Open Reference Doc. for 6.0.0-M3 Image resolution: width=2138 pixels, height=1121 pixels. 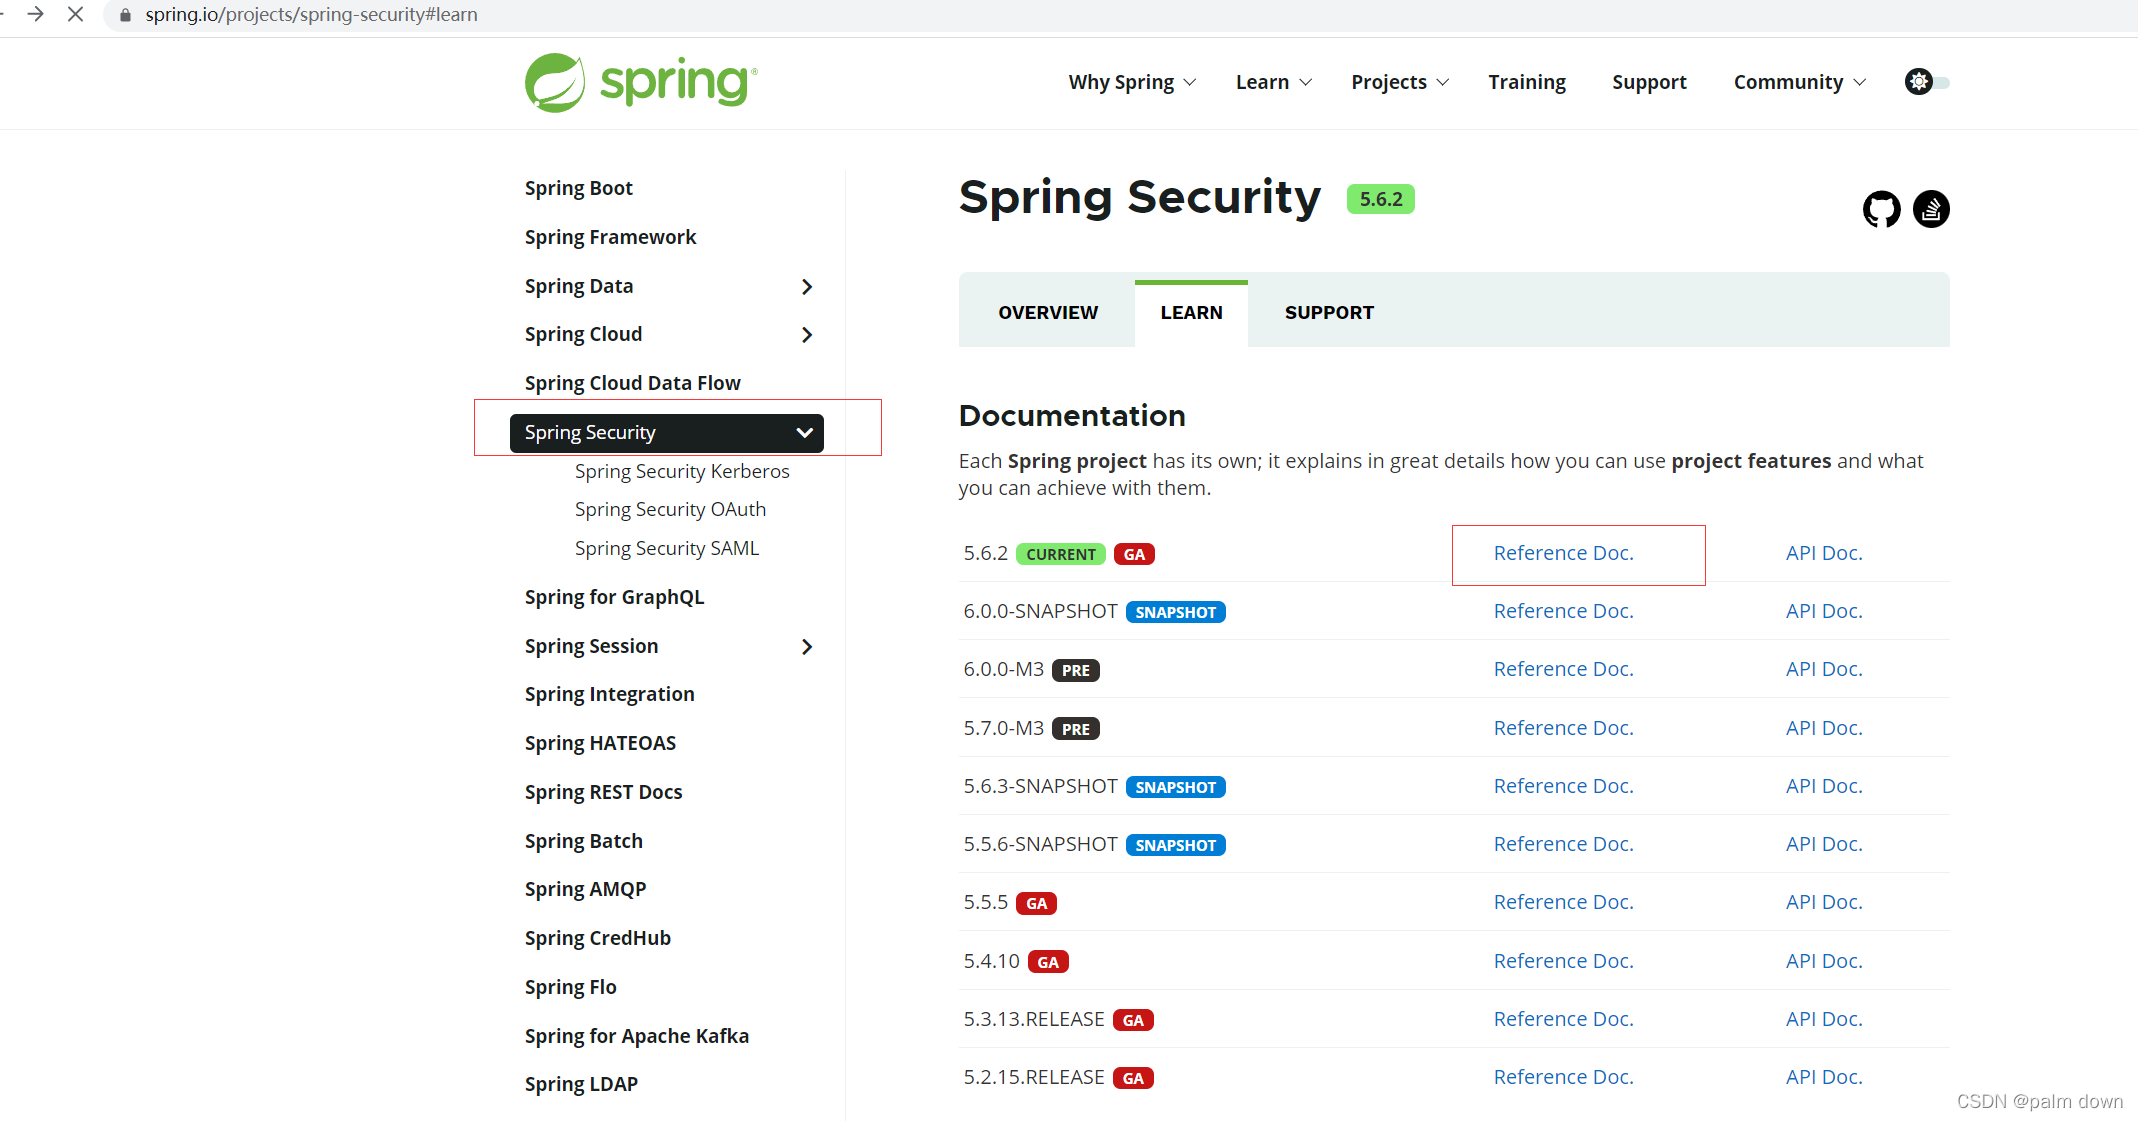1563,669
